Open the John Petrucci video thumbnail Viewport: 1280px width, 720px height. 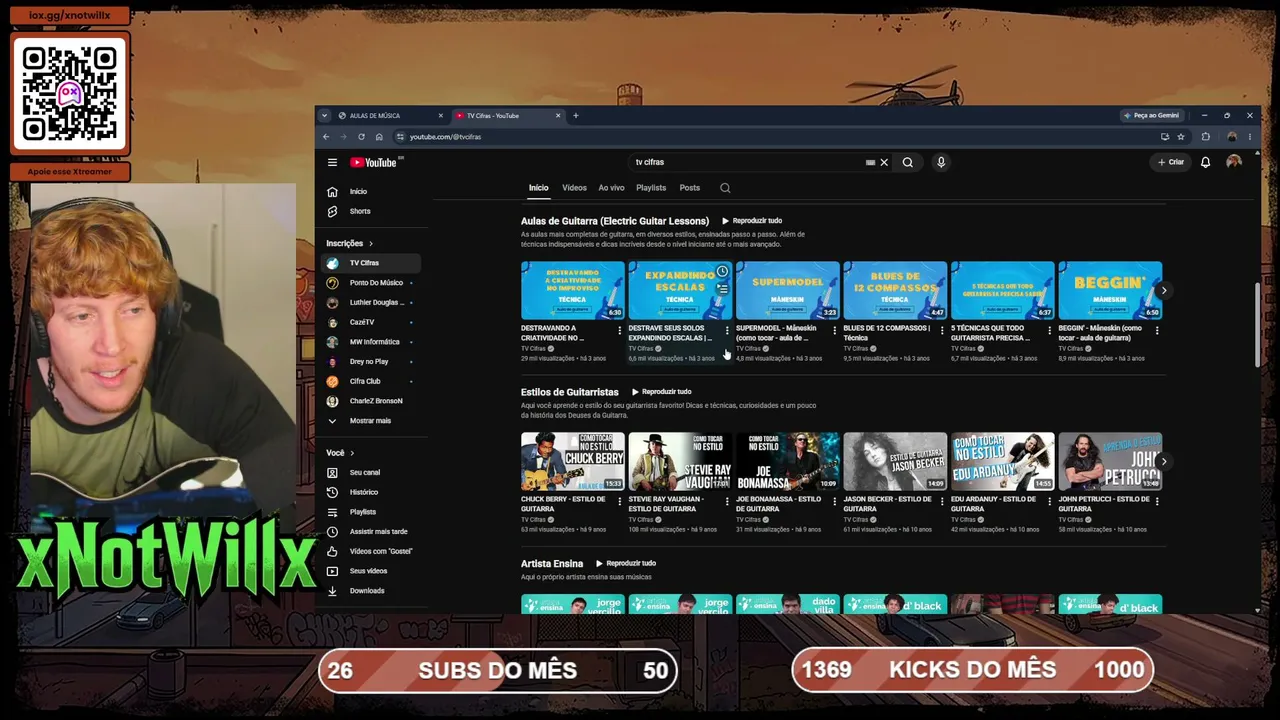pyautogui.click(x=1110, y=461)
